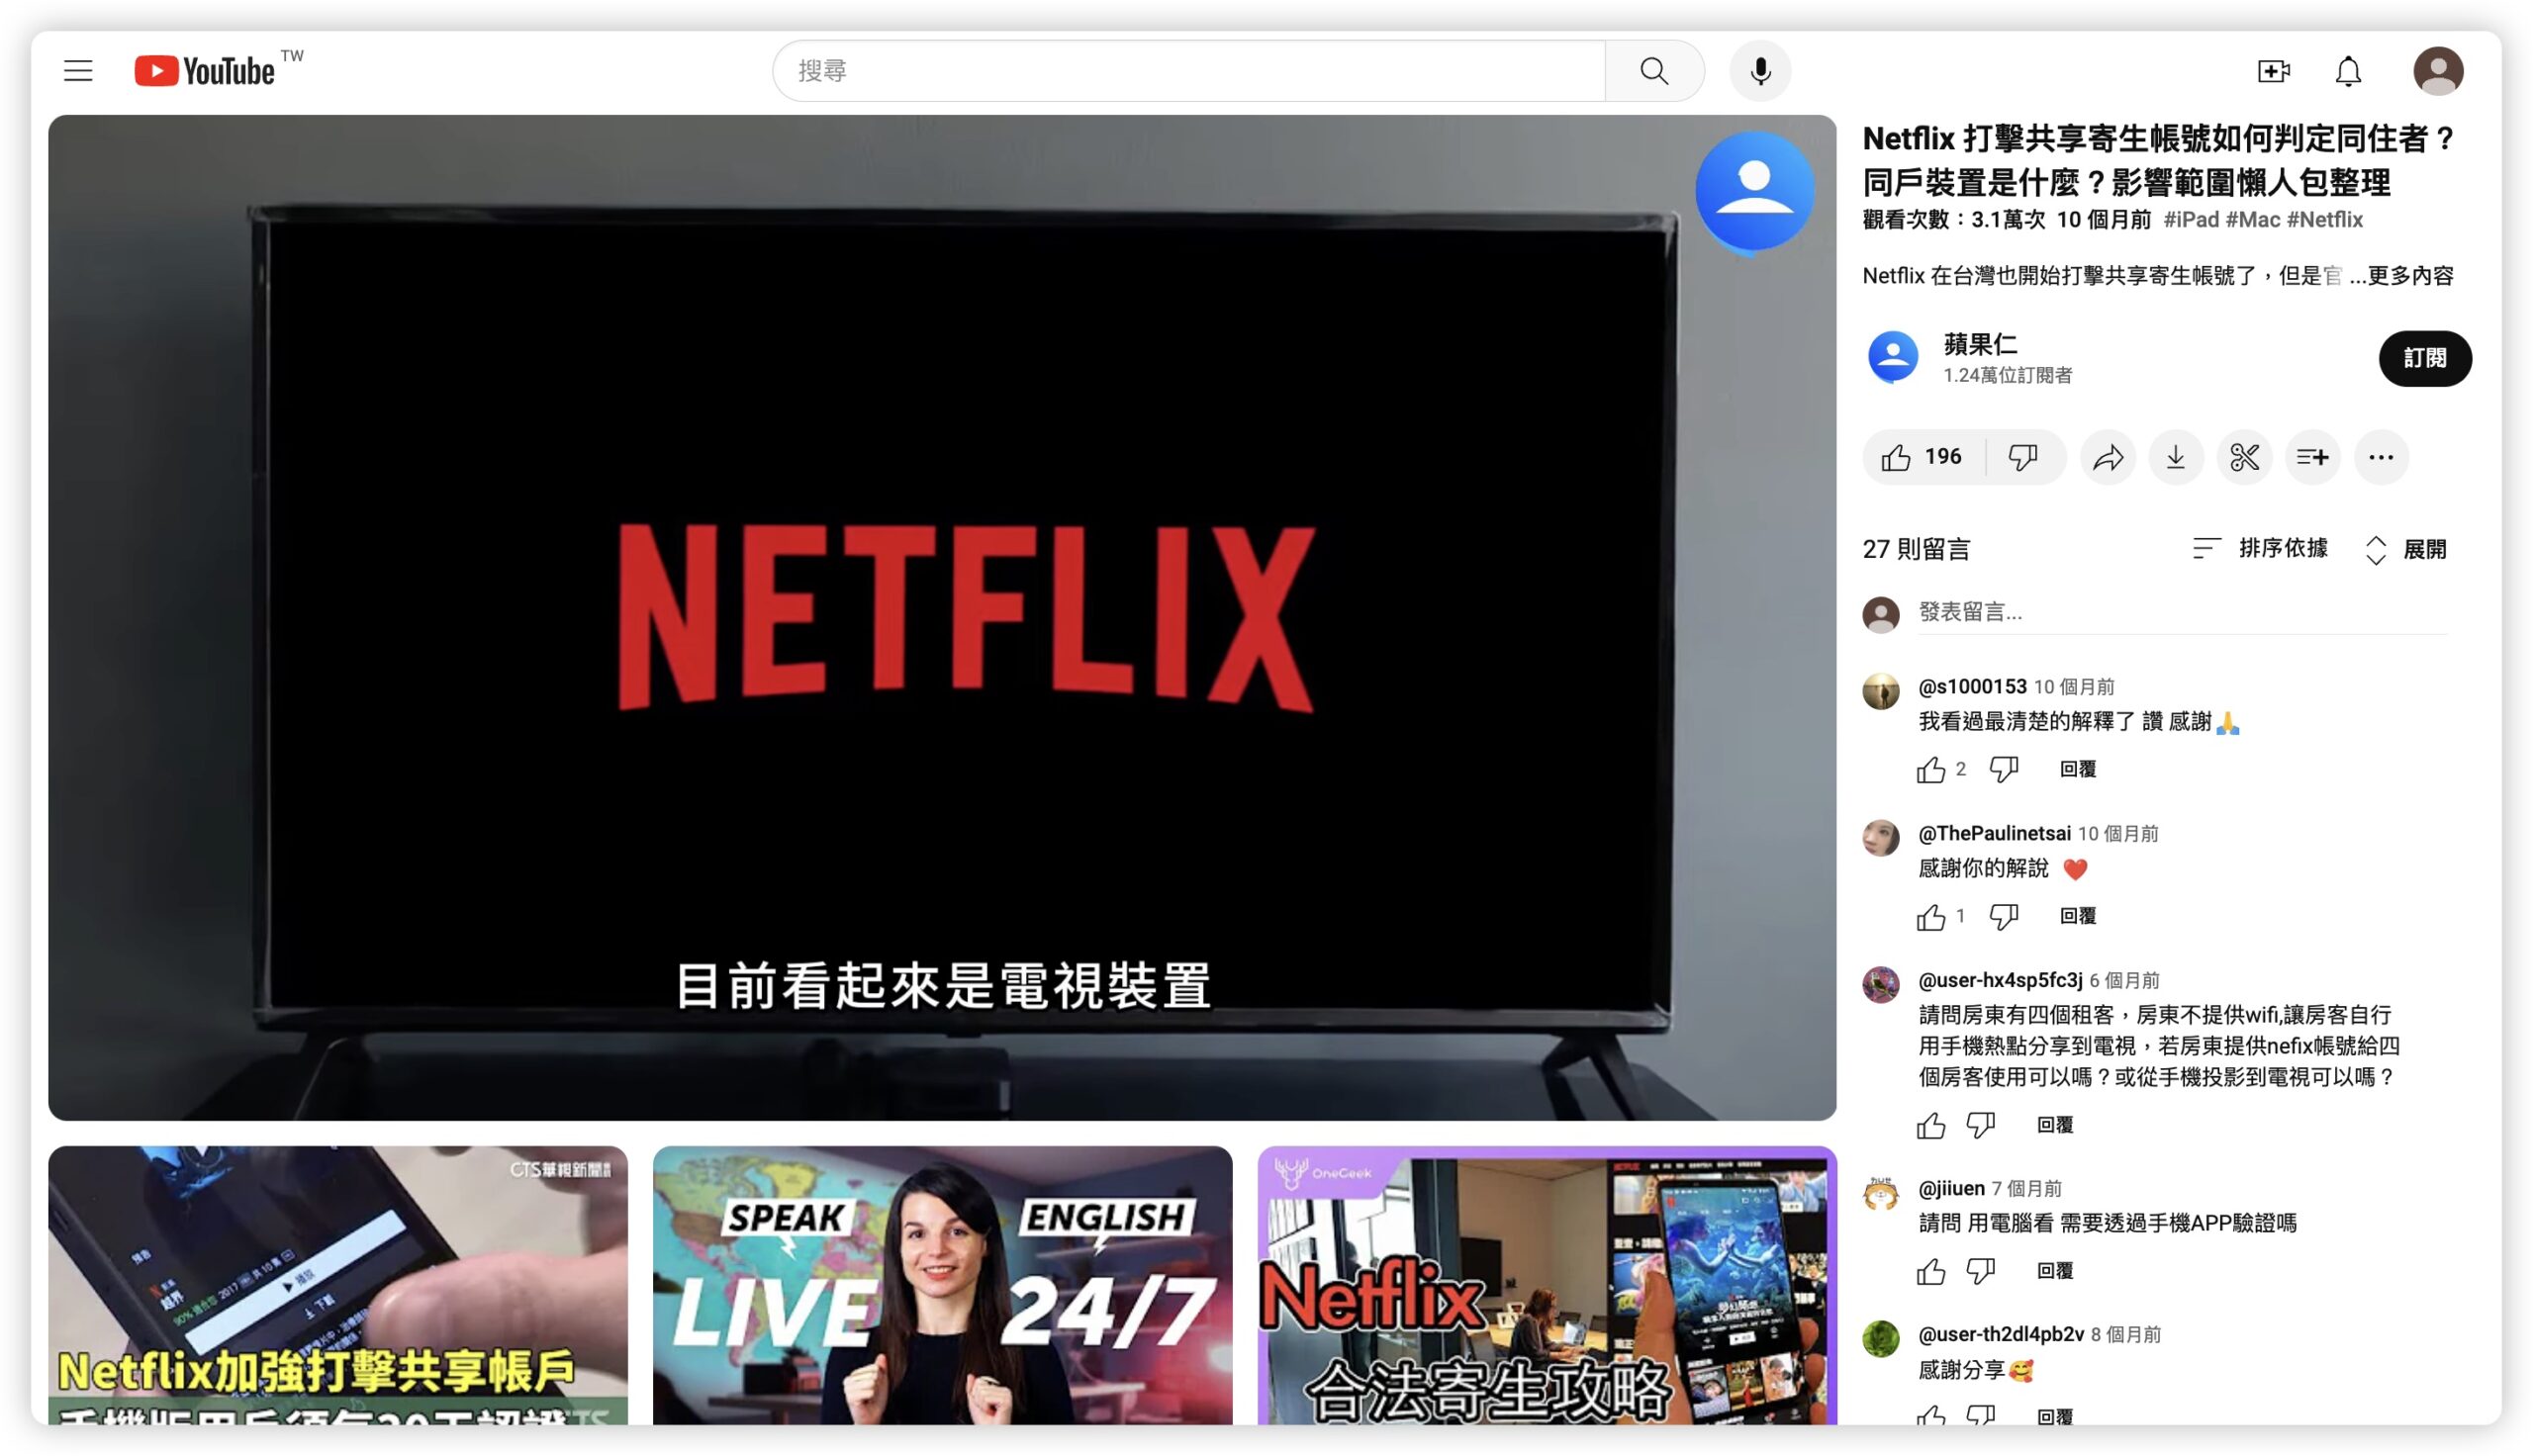Open @jiiuen username link

tap(1951, 1188)
